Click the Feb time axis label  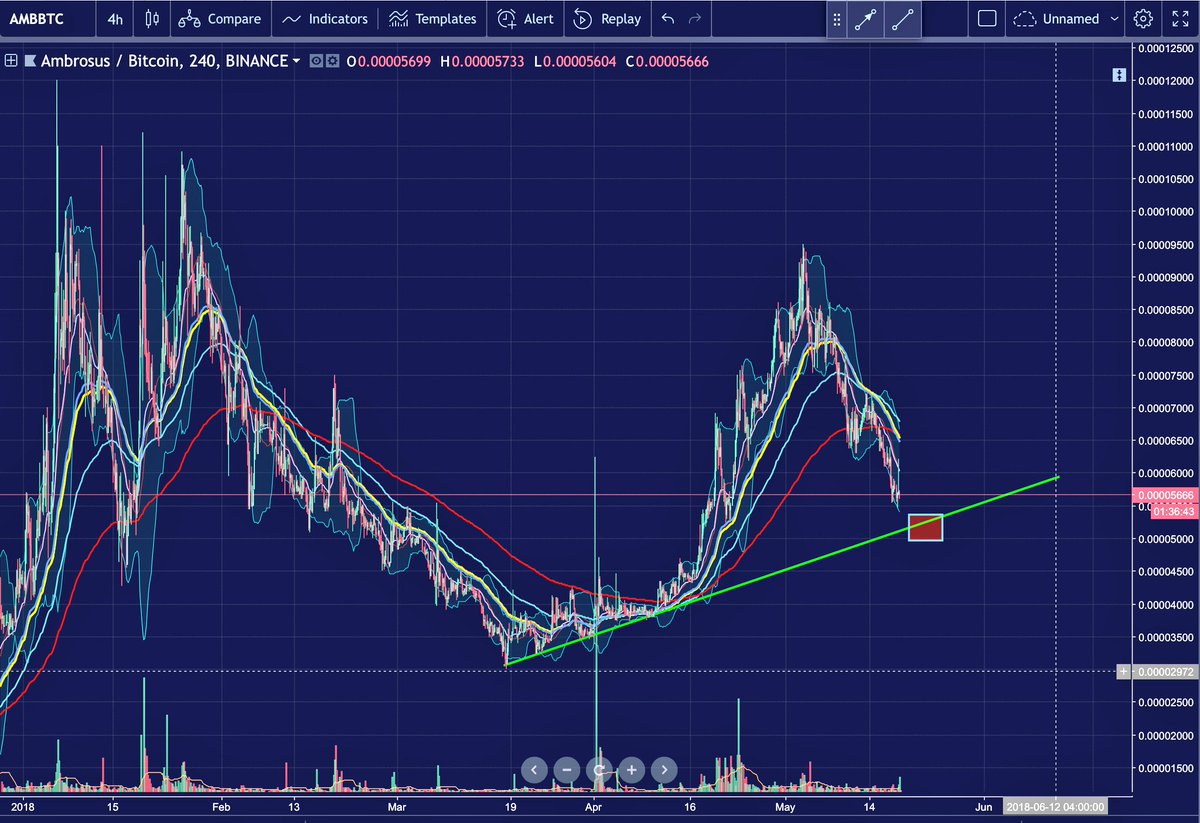pos(221,805)
